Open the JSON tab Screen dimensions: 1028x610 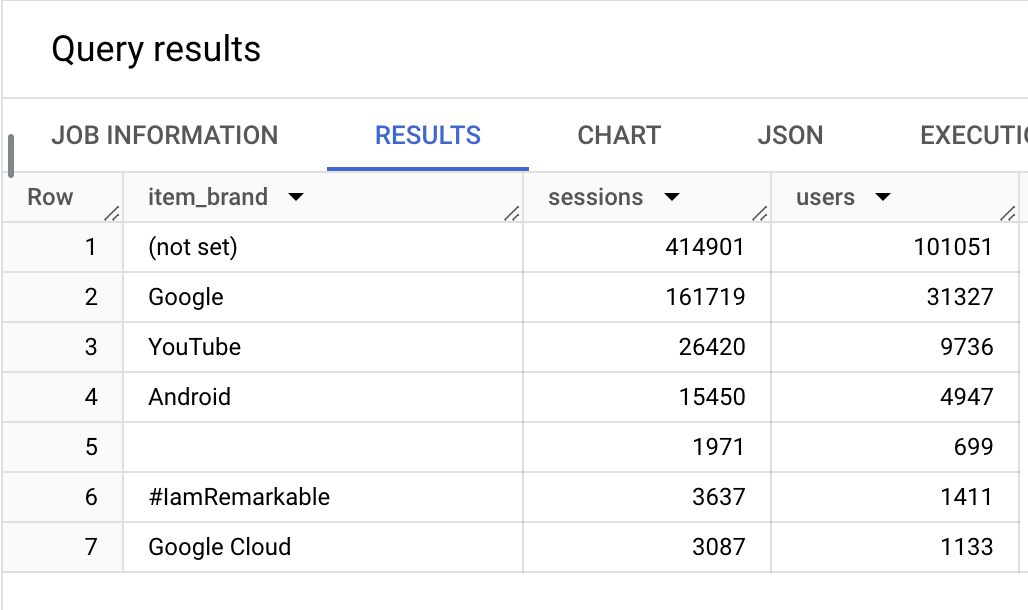tap(790, 136)
